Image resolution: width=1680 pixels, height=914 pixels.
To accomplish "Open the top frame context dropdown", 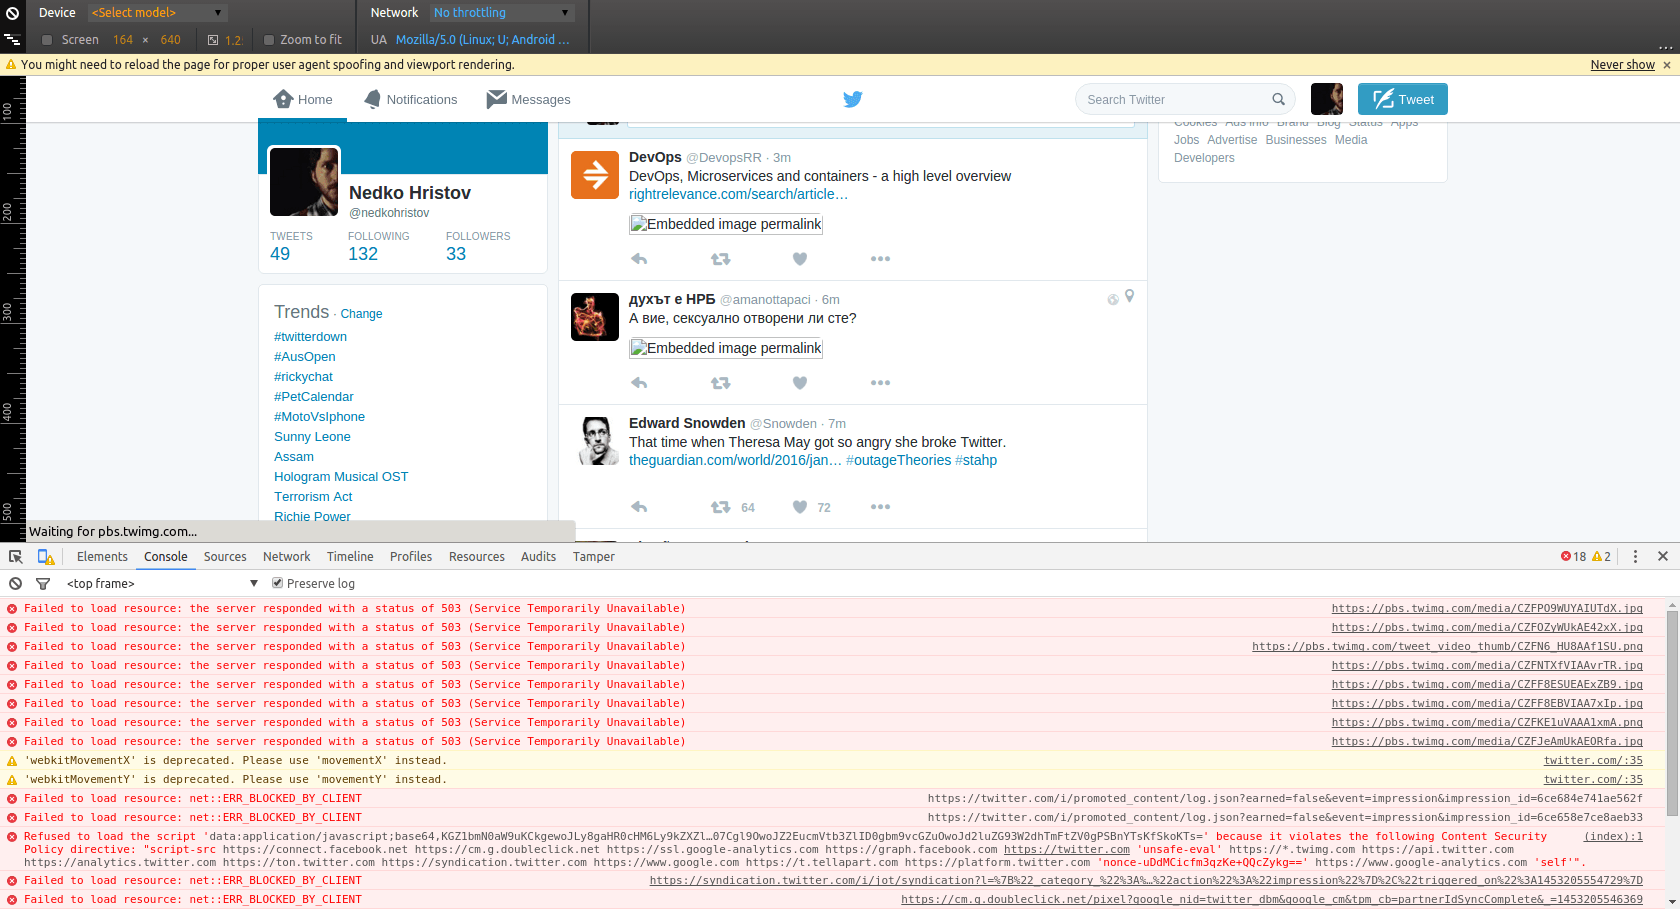I will [162, 584].
